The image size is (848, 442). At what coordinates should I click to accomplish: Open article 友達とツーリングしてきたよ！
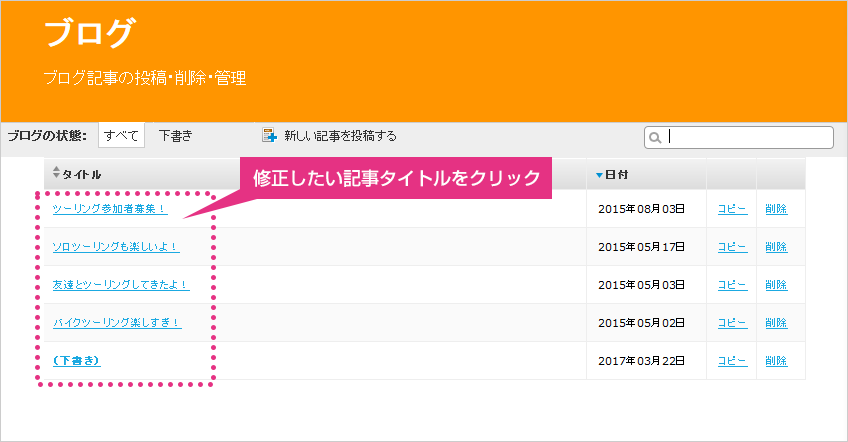(121, 285)
